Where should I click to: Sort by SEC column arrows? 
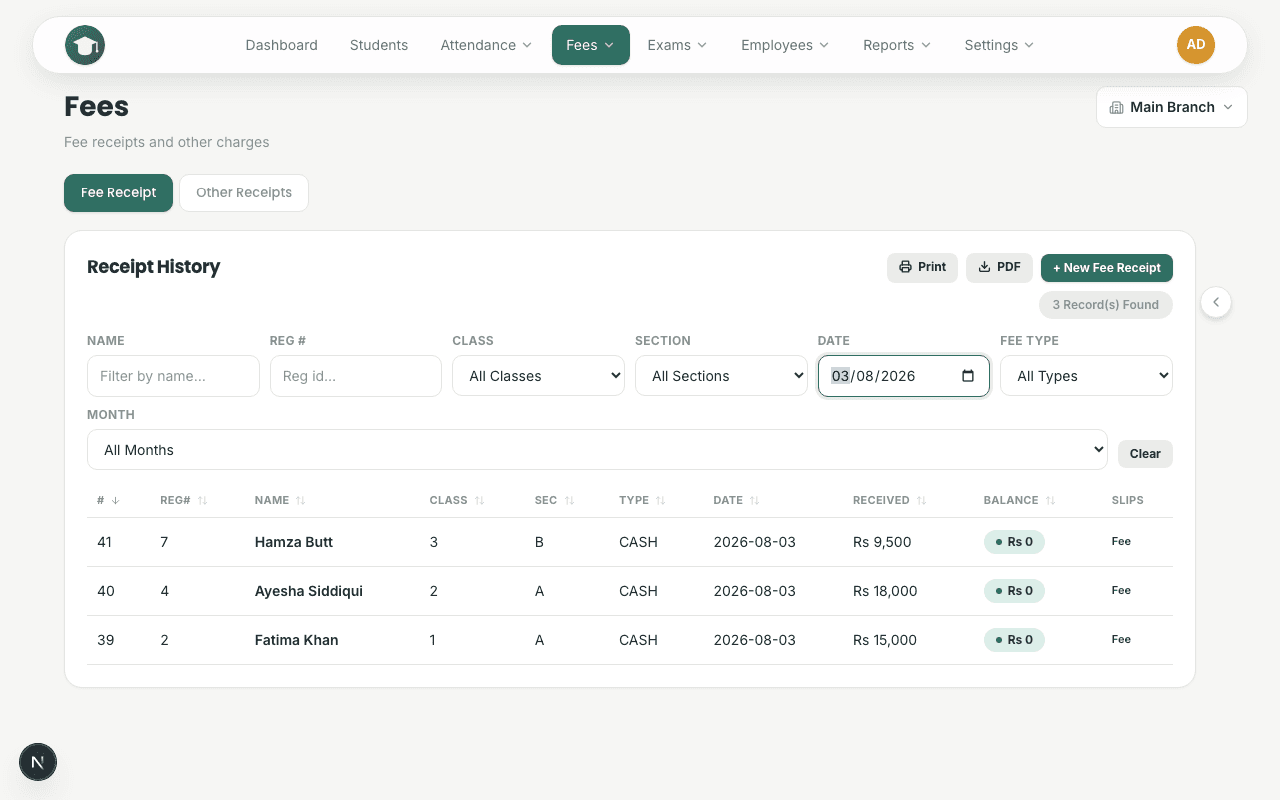pos(569,500)
